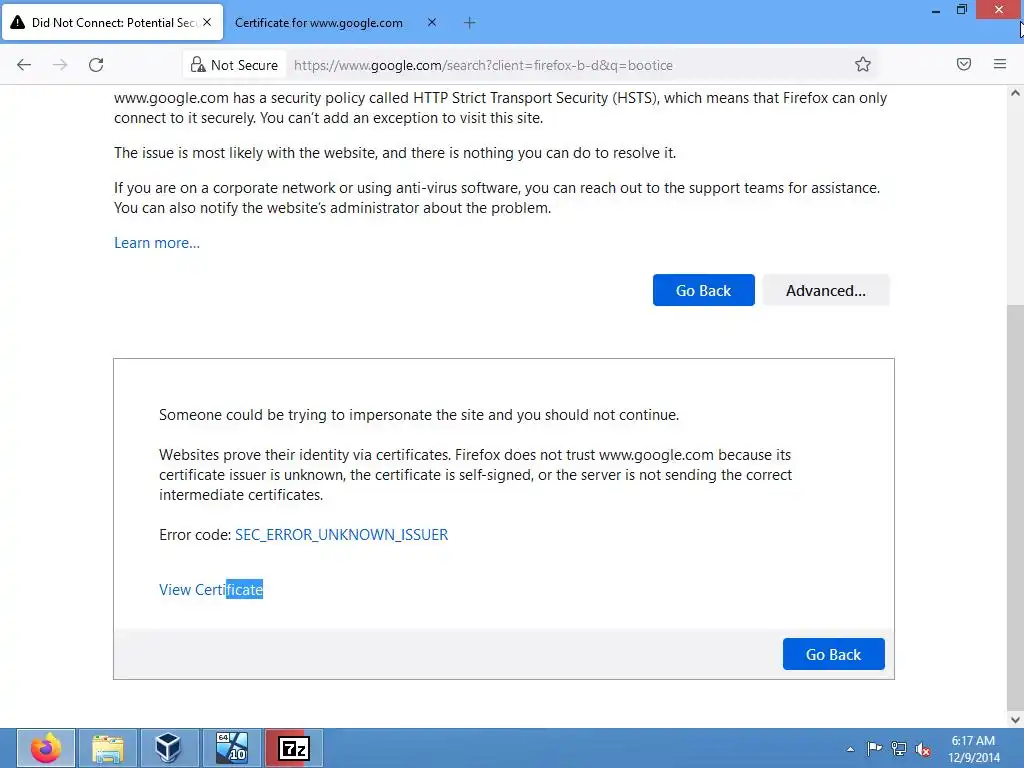The image size is (1024, 768).
Task: Go back with the browser back arrow
Action: 24,65
